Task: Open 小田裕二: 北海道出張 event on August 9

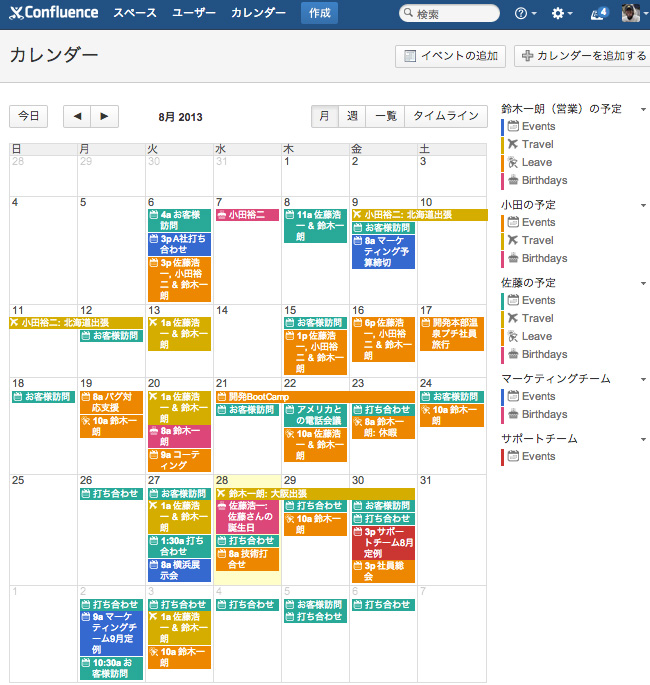Action: (420, 214)
